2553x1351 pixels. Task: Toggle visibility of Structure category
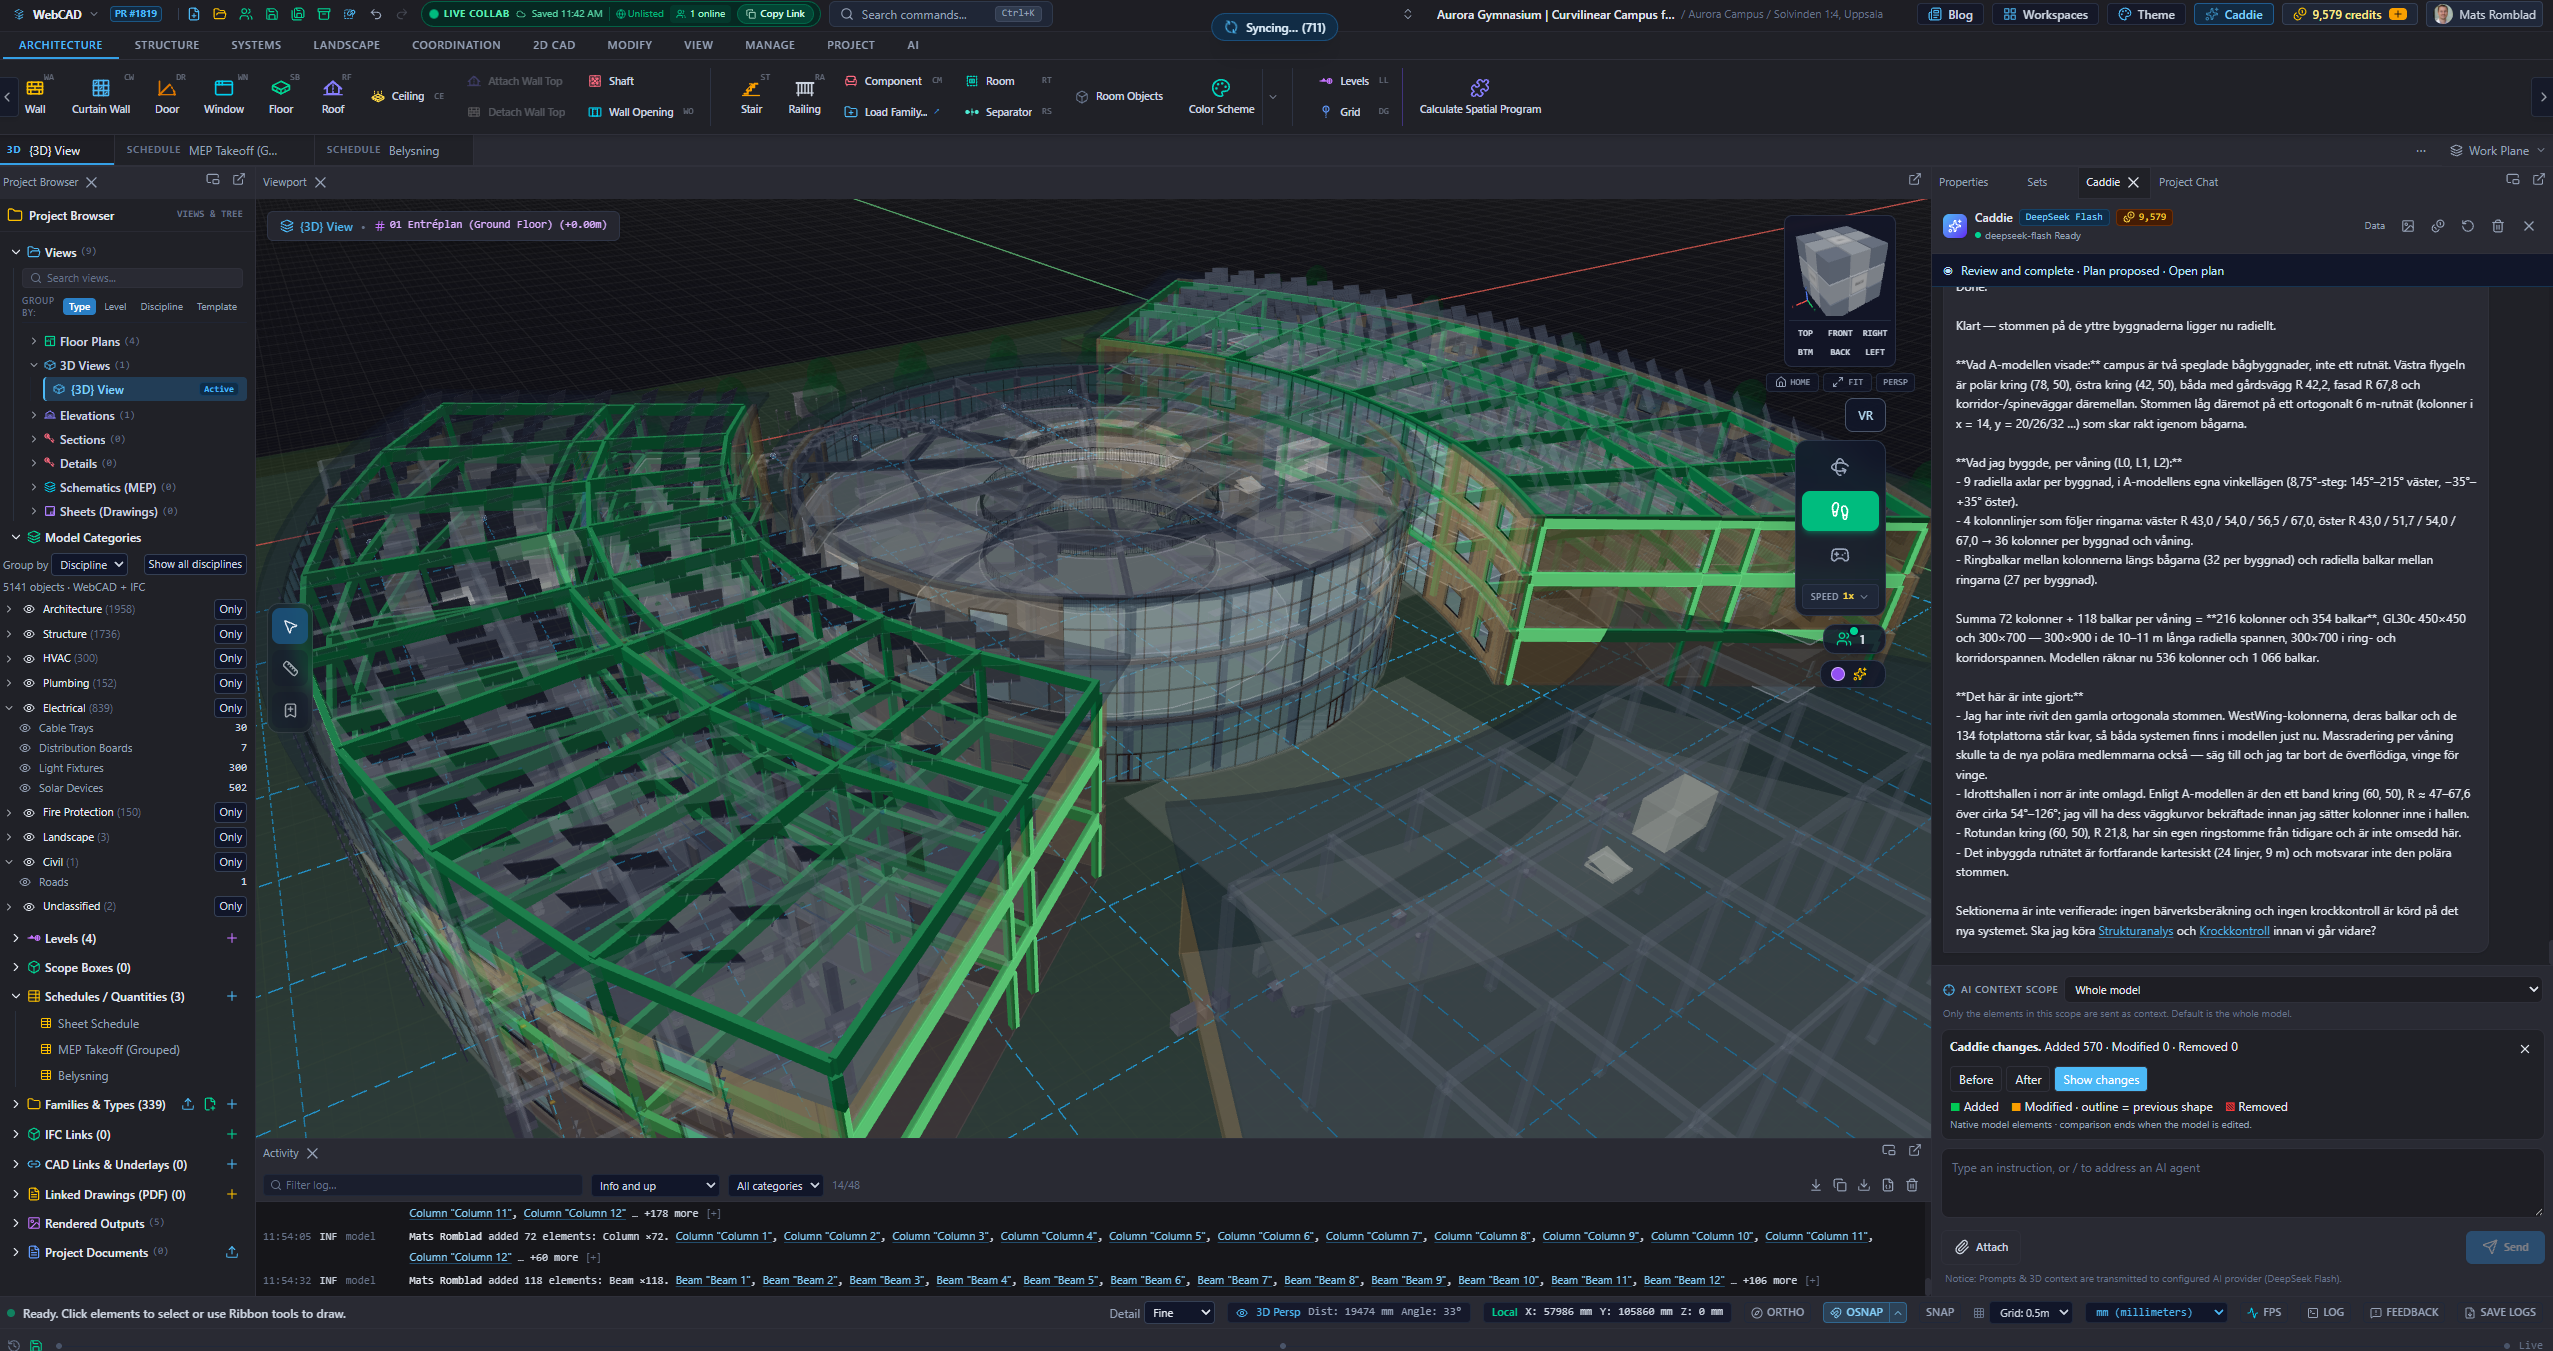coord(29,634)
